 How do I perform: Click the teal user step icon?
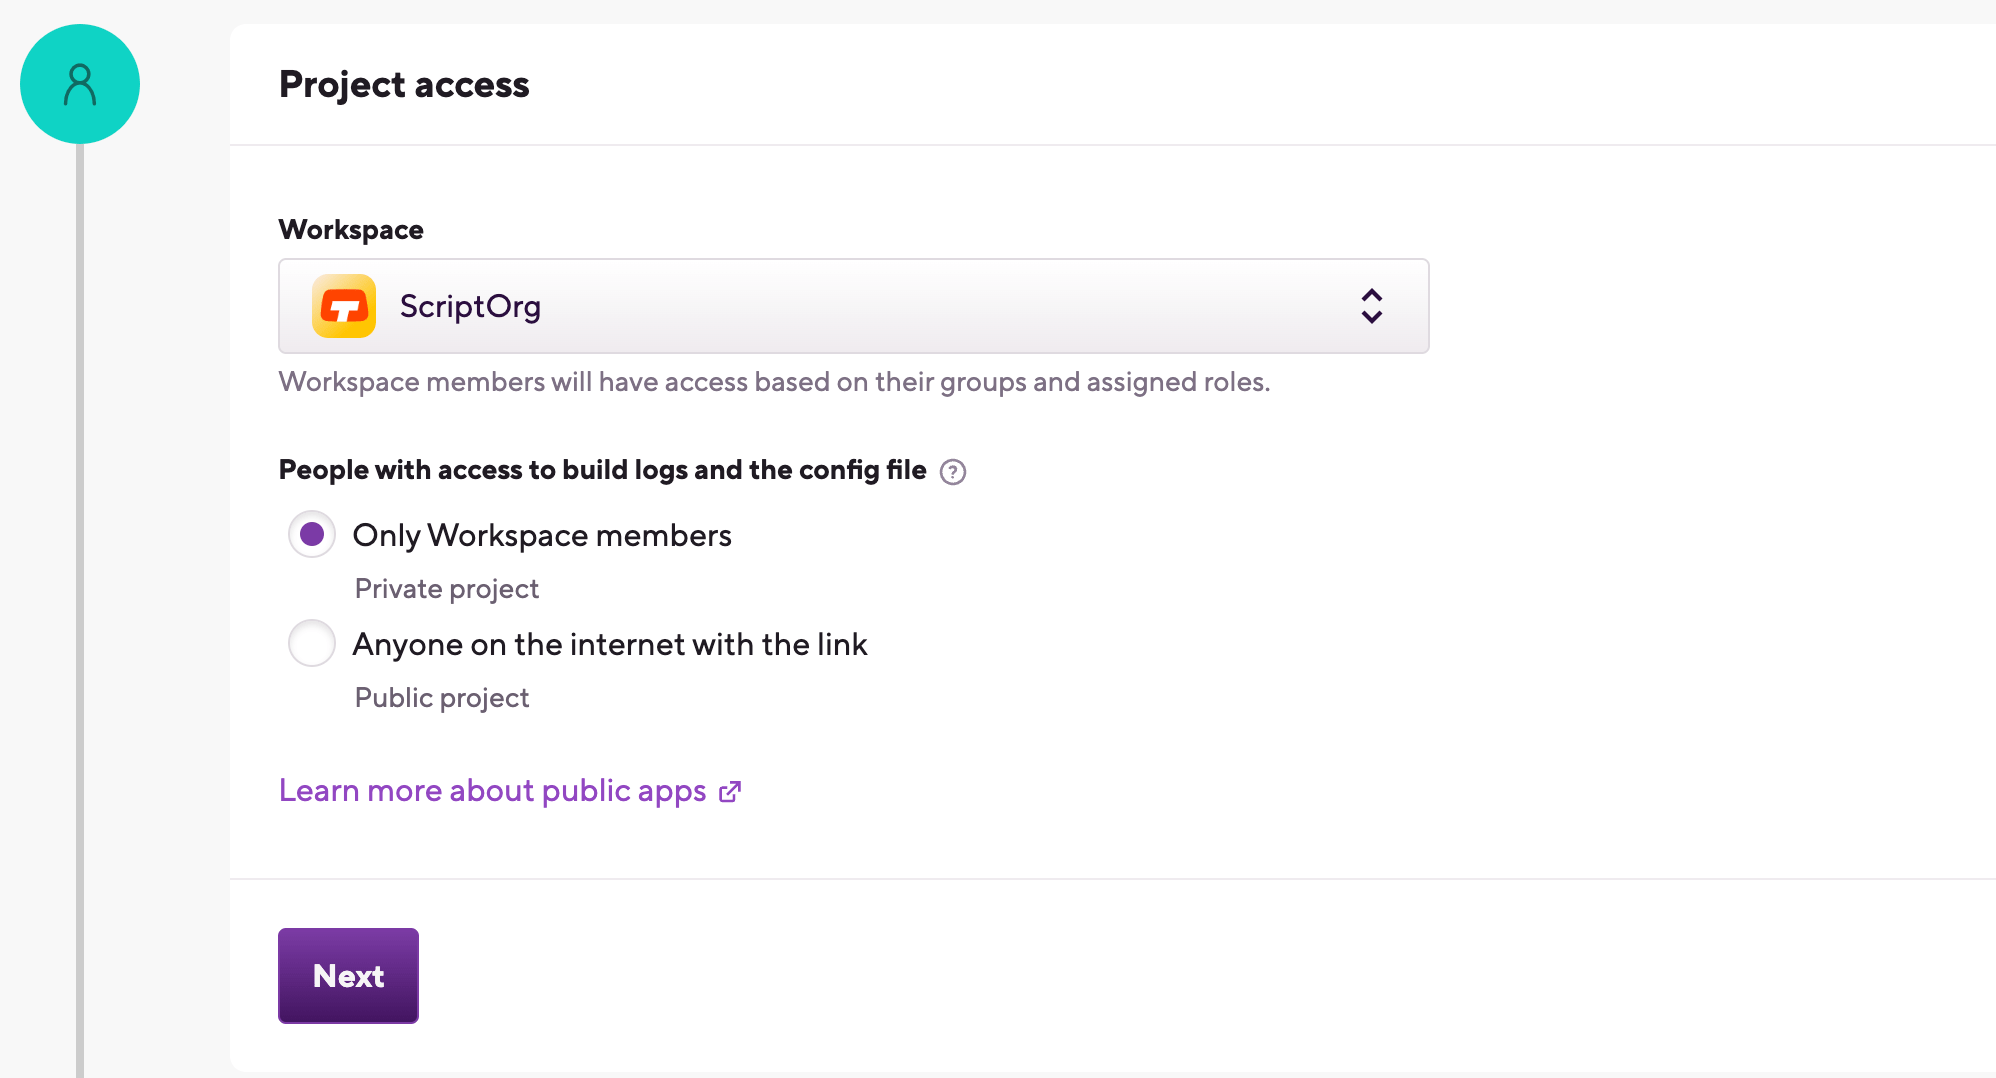click(x=80, y=84)
